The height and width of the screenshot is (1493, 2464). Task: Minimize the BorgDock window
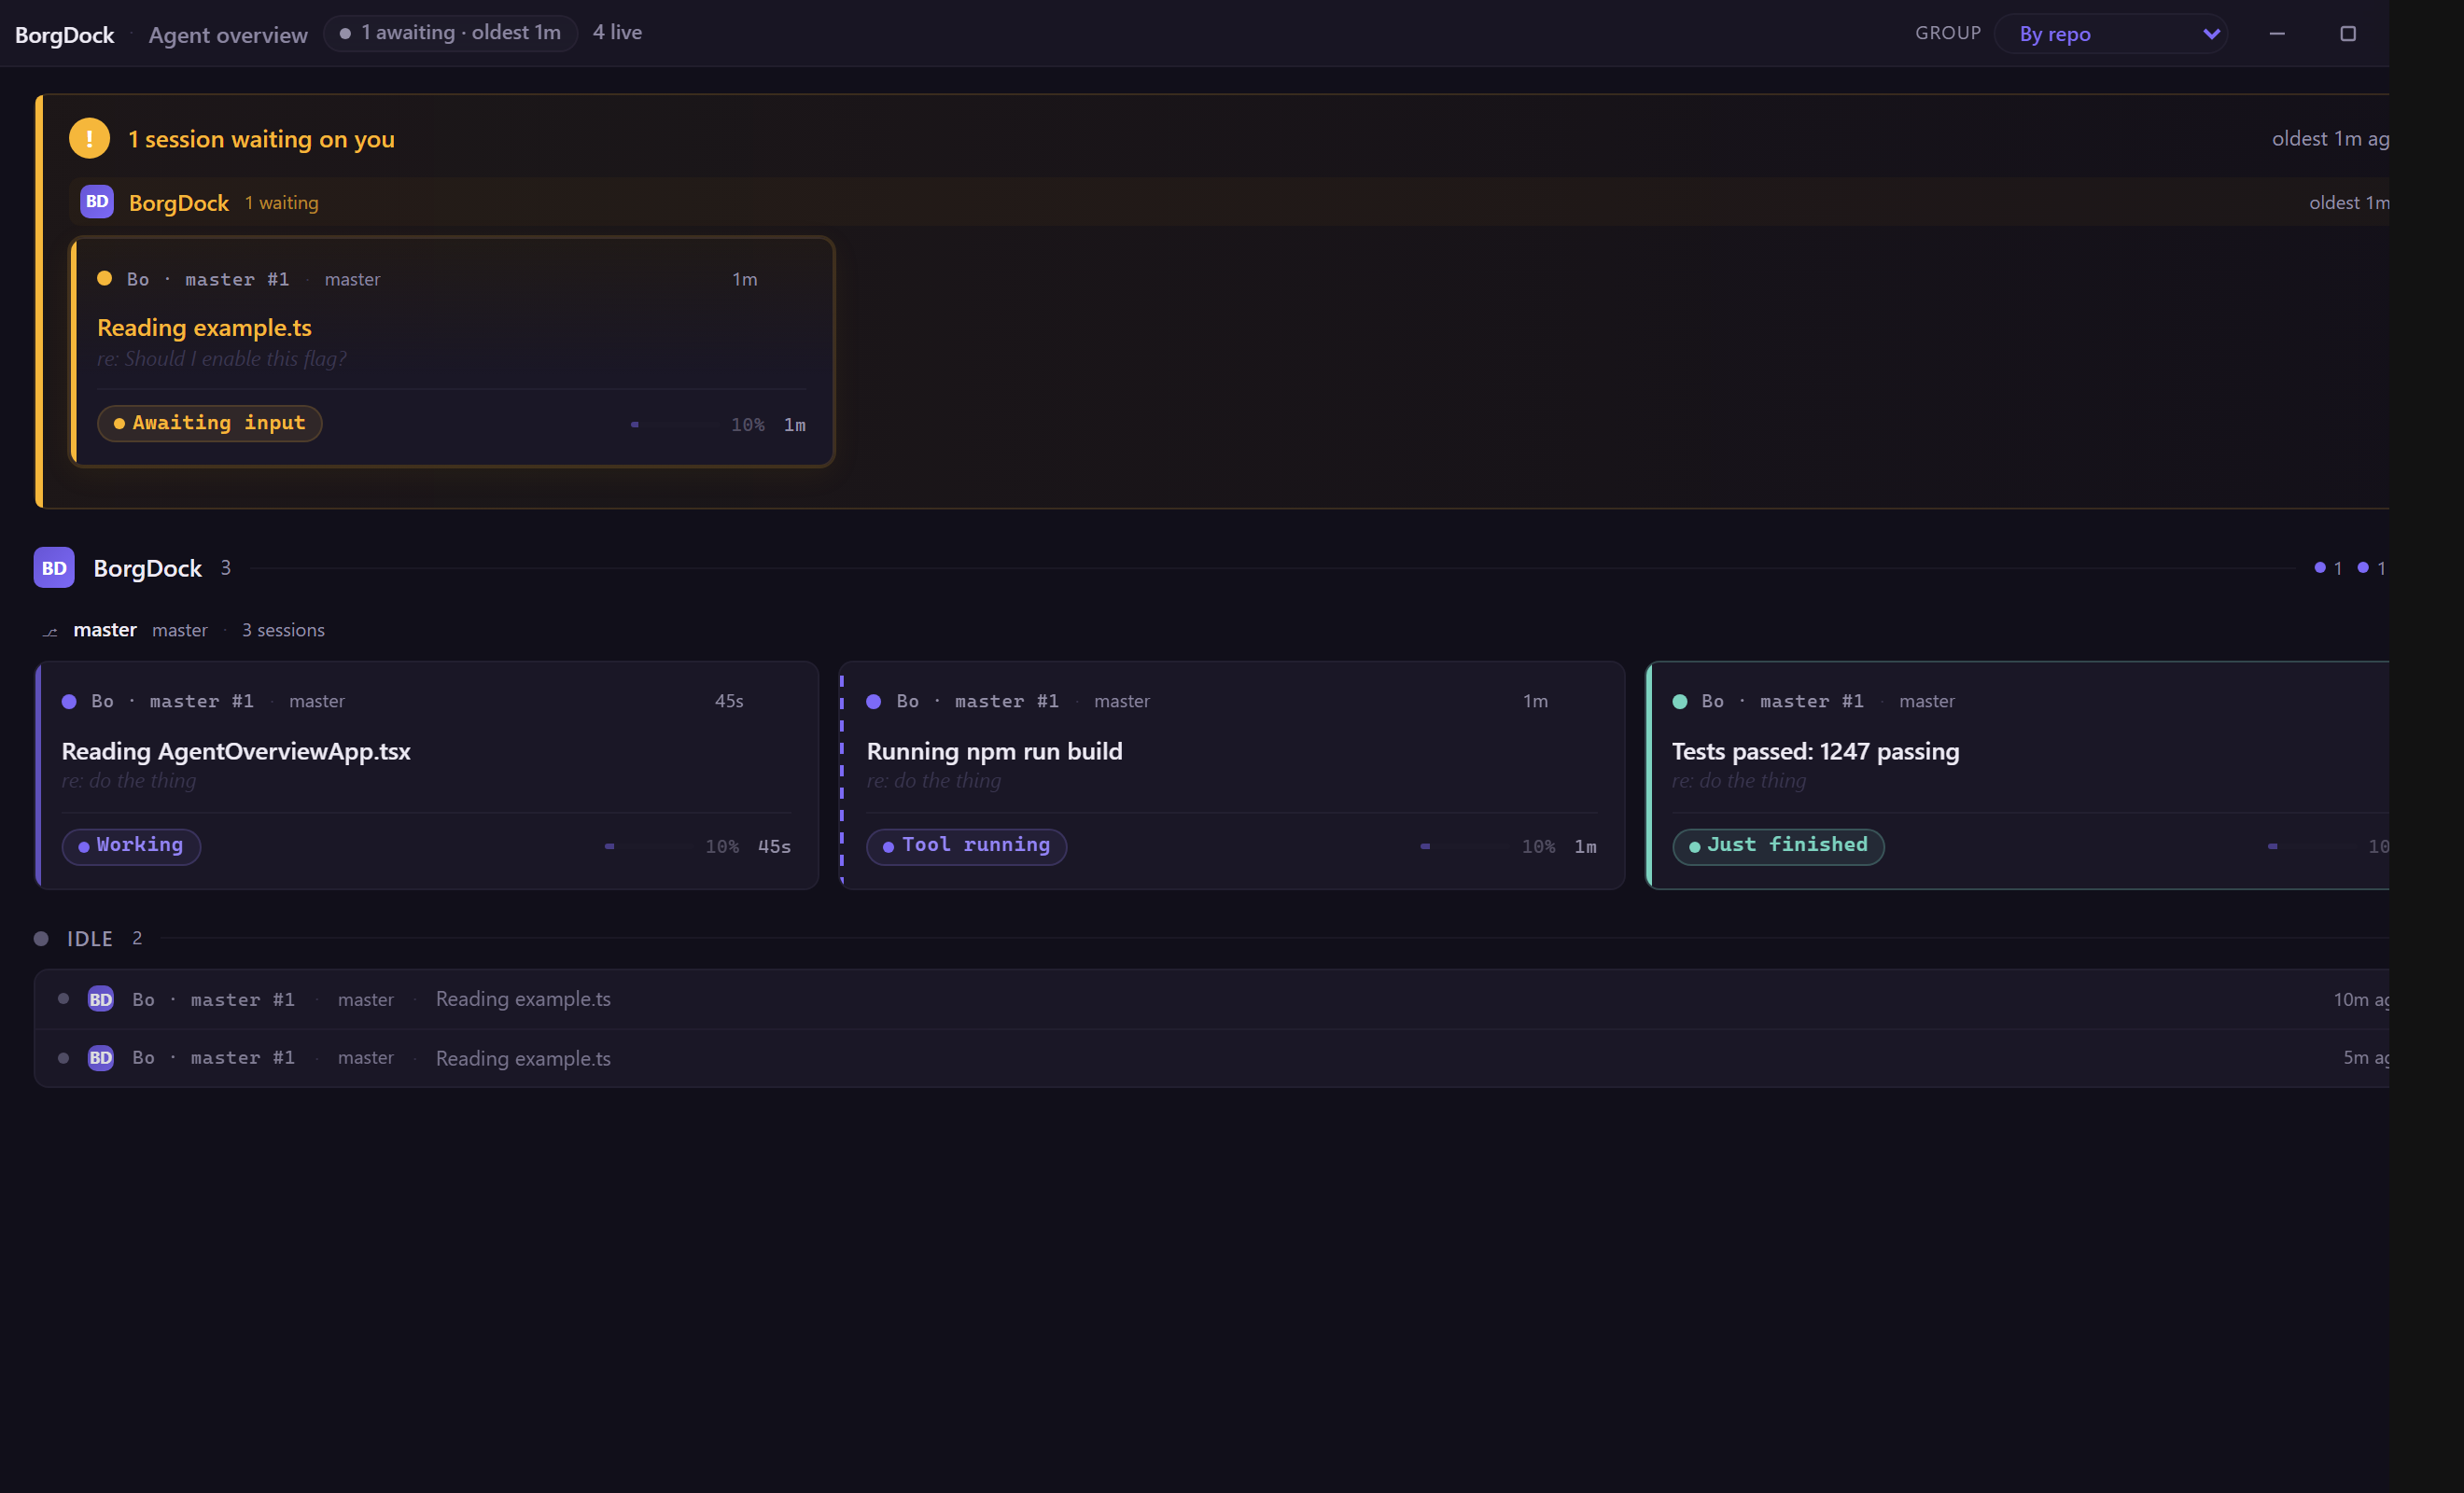coord(2277,33)
